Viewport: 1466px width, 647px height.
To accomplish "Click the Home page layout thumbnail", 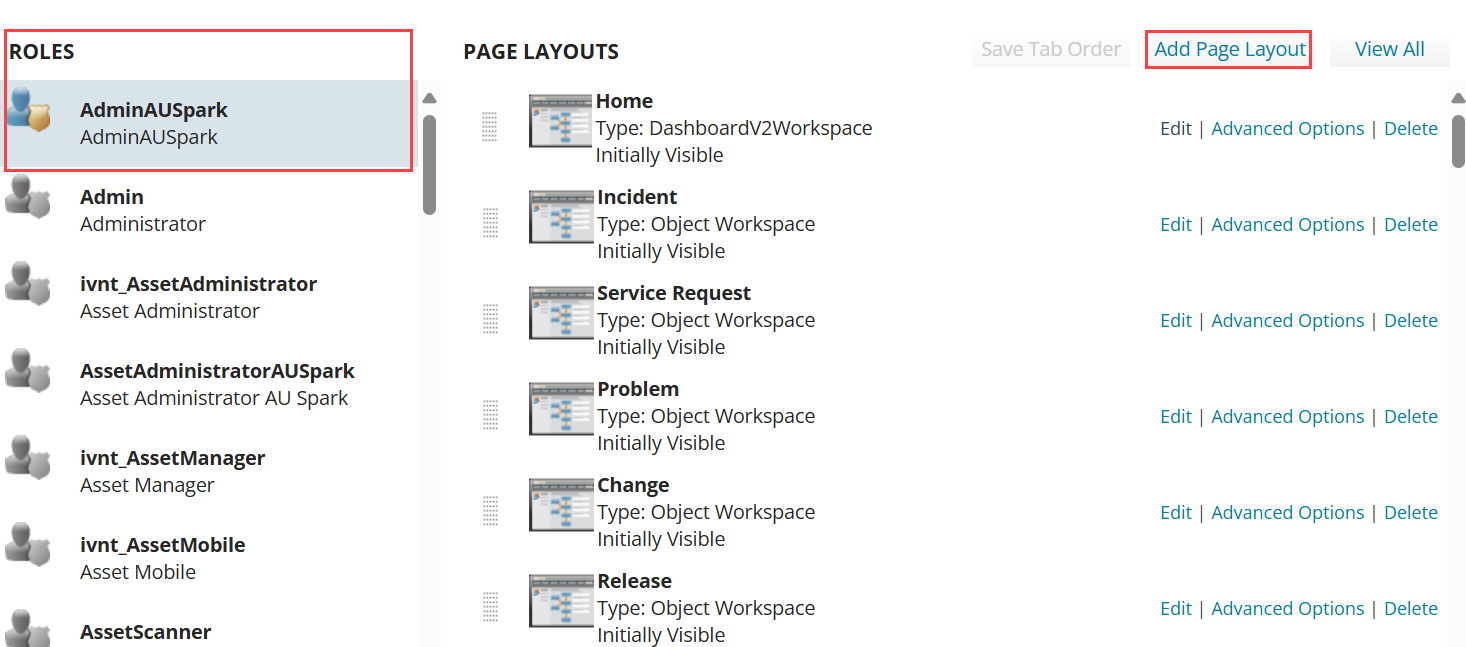I will click(560, 121).
